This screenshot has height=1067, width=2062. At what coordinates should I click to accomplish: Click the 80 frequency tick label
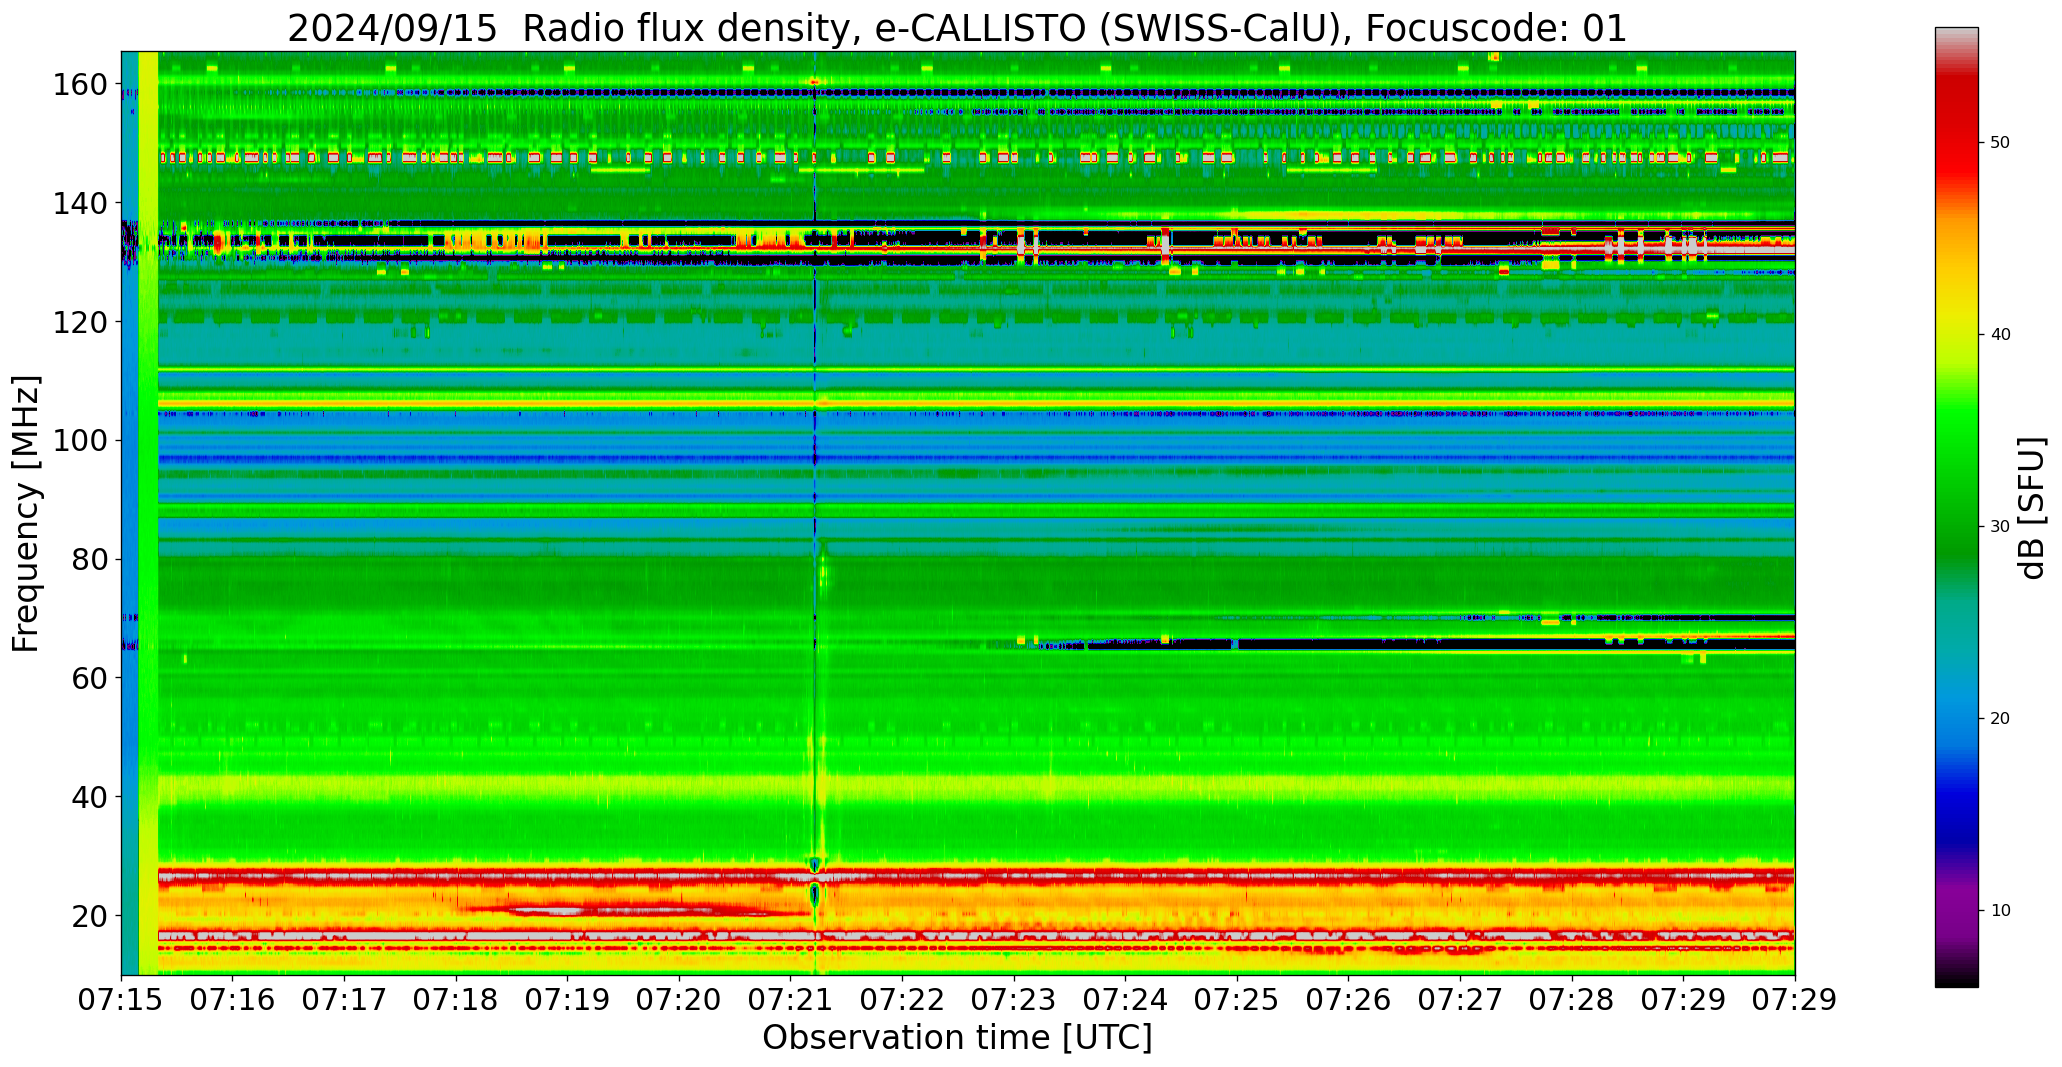tap(89, 559)
